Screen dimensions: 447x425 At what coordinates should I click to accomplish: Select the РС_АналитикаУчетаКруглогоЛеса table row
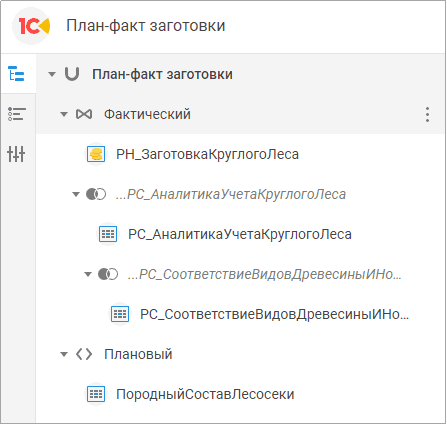click(240, 234)
